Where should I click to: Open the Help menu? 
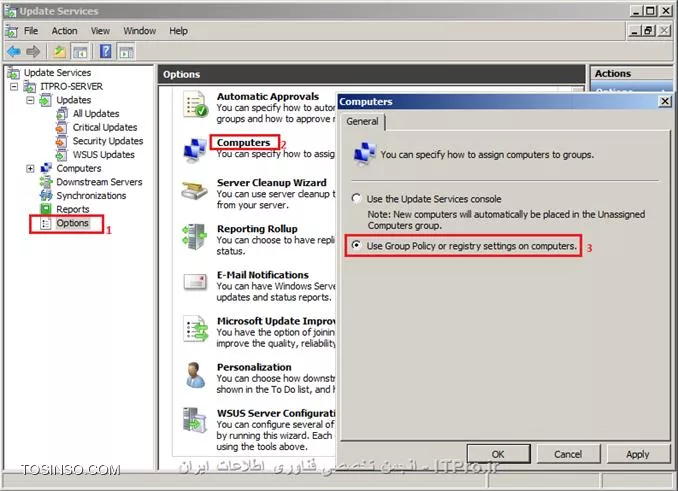(x=178, y=31)
